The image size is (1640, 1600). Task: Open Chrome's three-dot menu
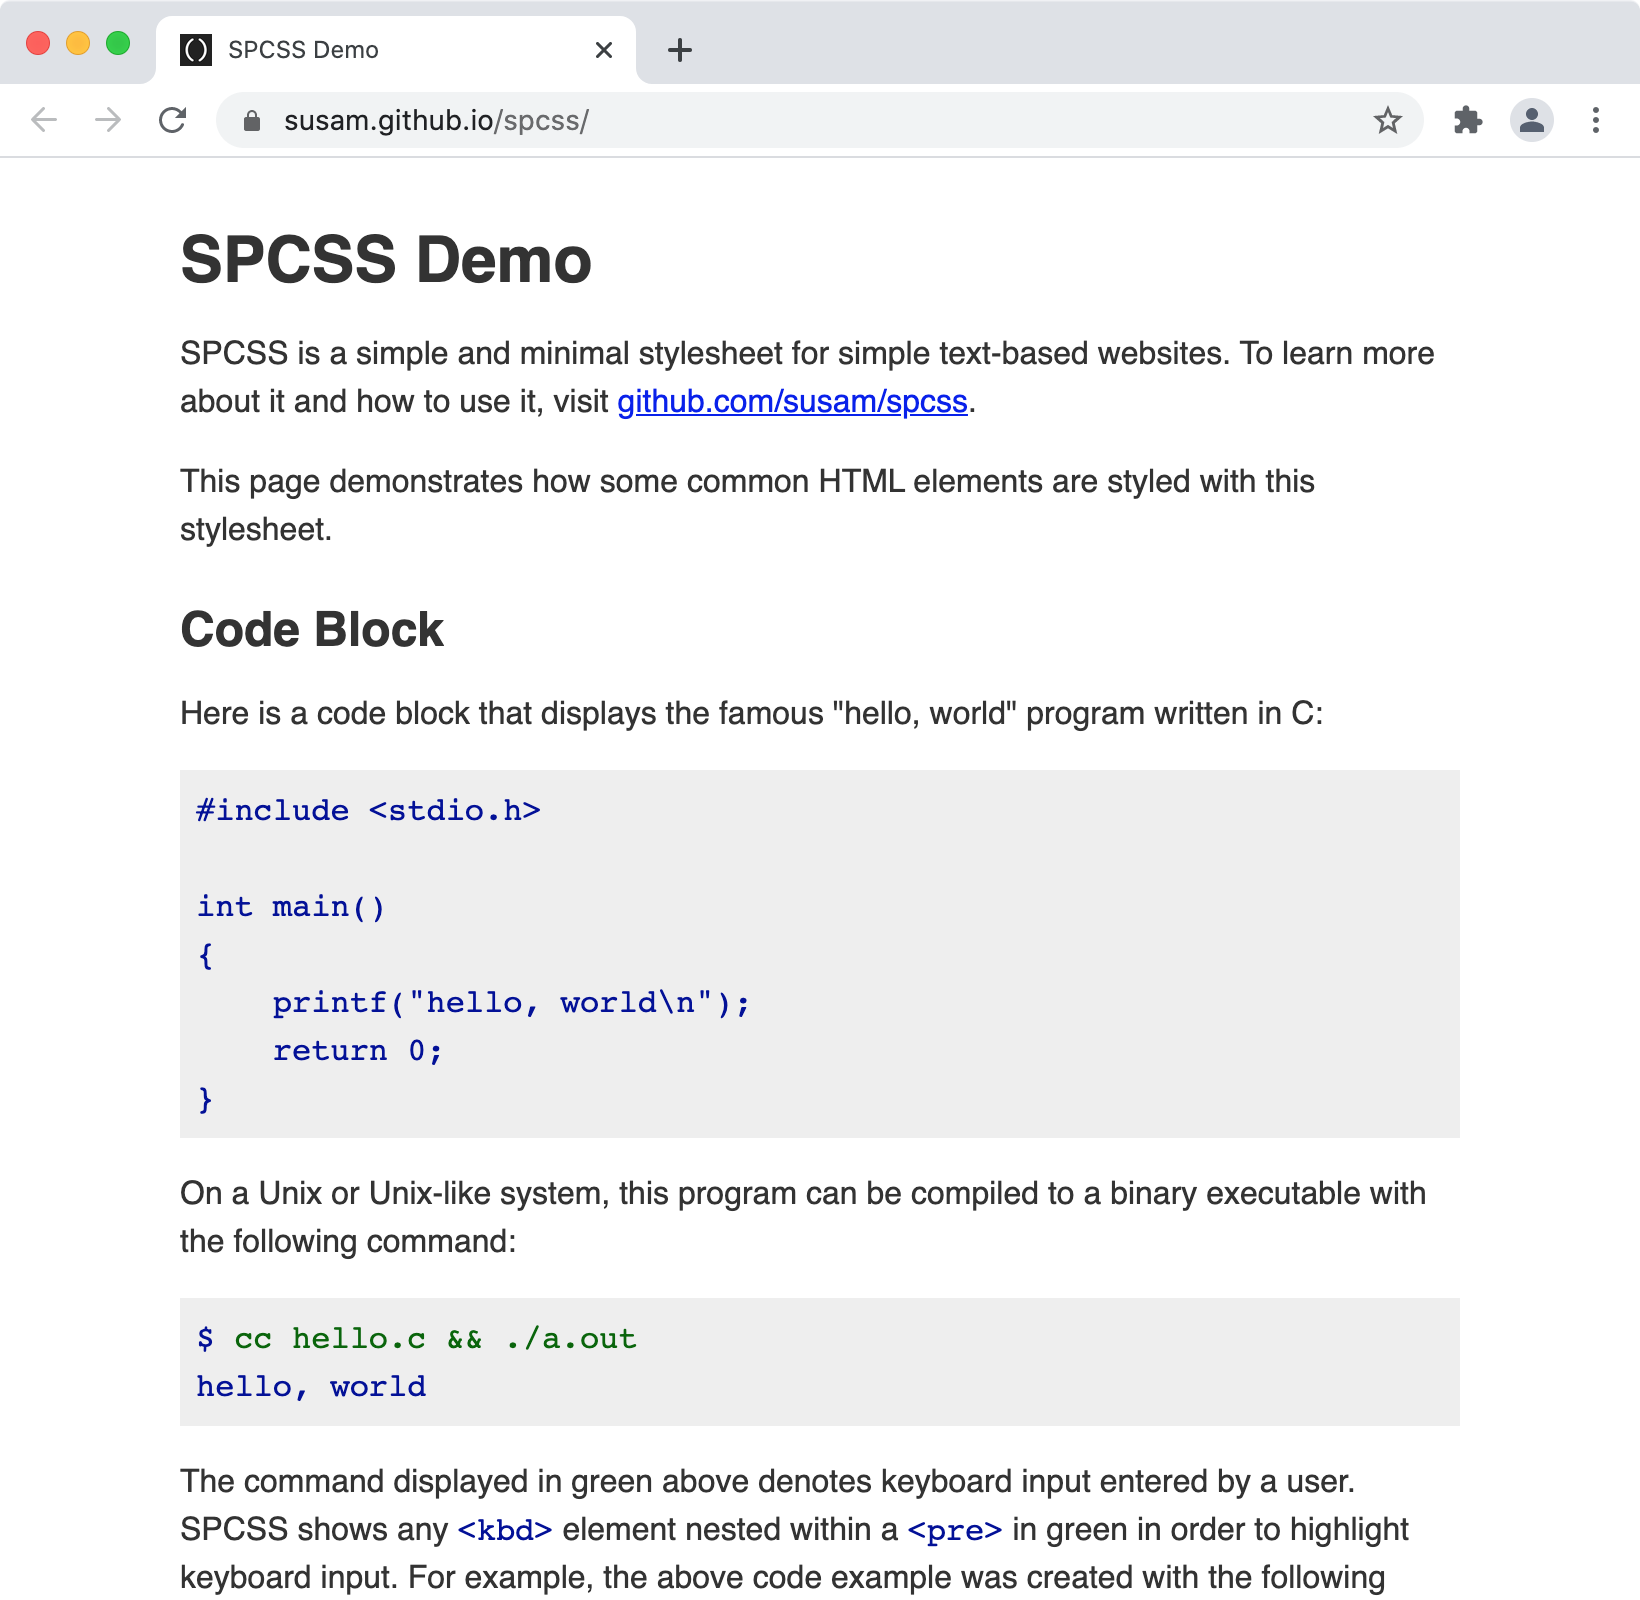[1595, 120]
